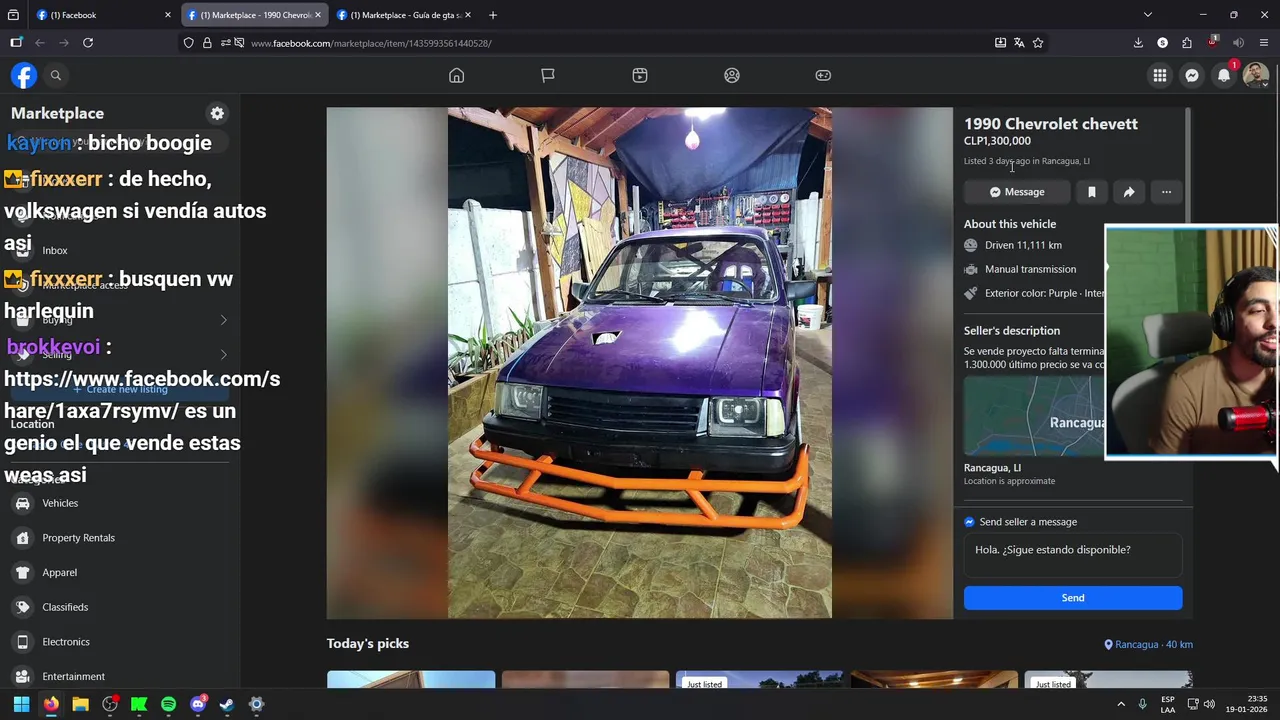
Task: Open the Facebook home logo
Action: click(24, 75)
